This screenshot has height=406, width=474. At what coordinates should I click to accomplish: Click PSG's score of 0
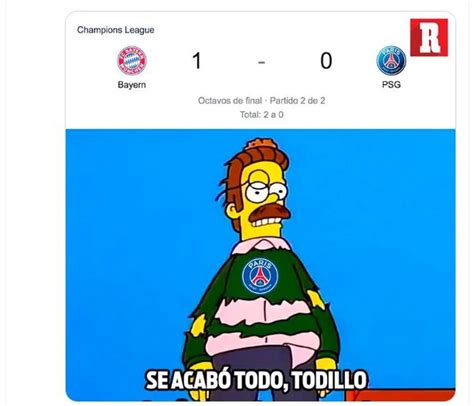click(x=326, y=61)
